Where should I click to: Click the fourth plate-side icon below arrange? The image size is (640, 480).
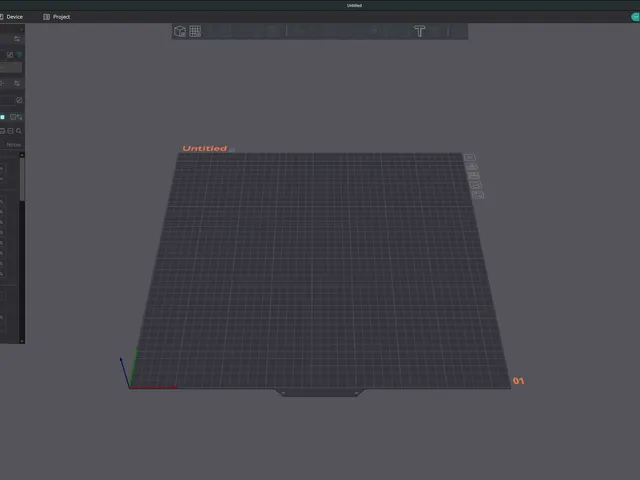tap(476, 185)
